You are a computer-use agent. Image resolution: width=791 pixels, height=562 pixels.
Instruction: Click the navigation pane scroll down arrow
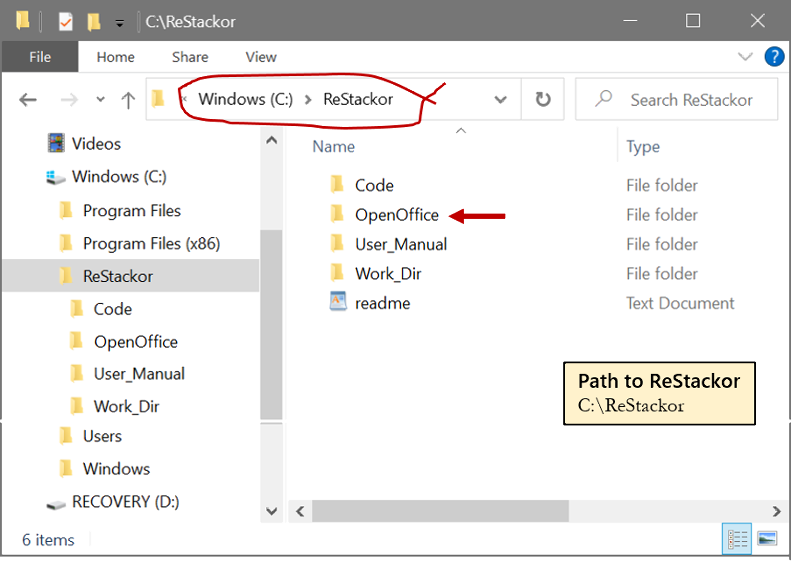(x=271, y=512)
